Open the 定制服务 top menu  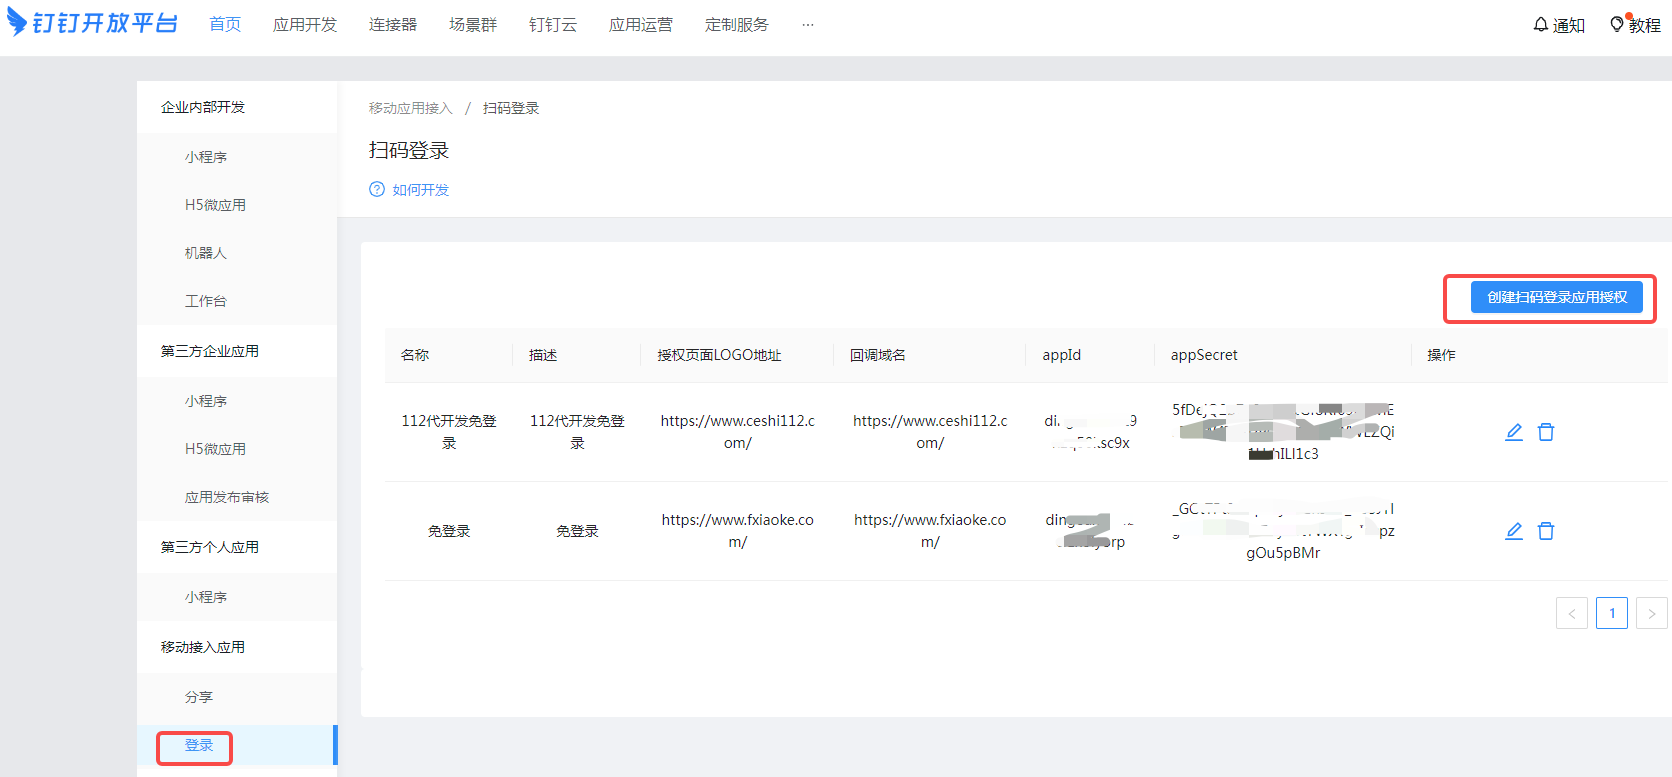tap(737, 25)
